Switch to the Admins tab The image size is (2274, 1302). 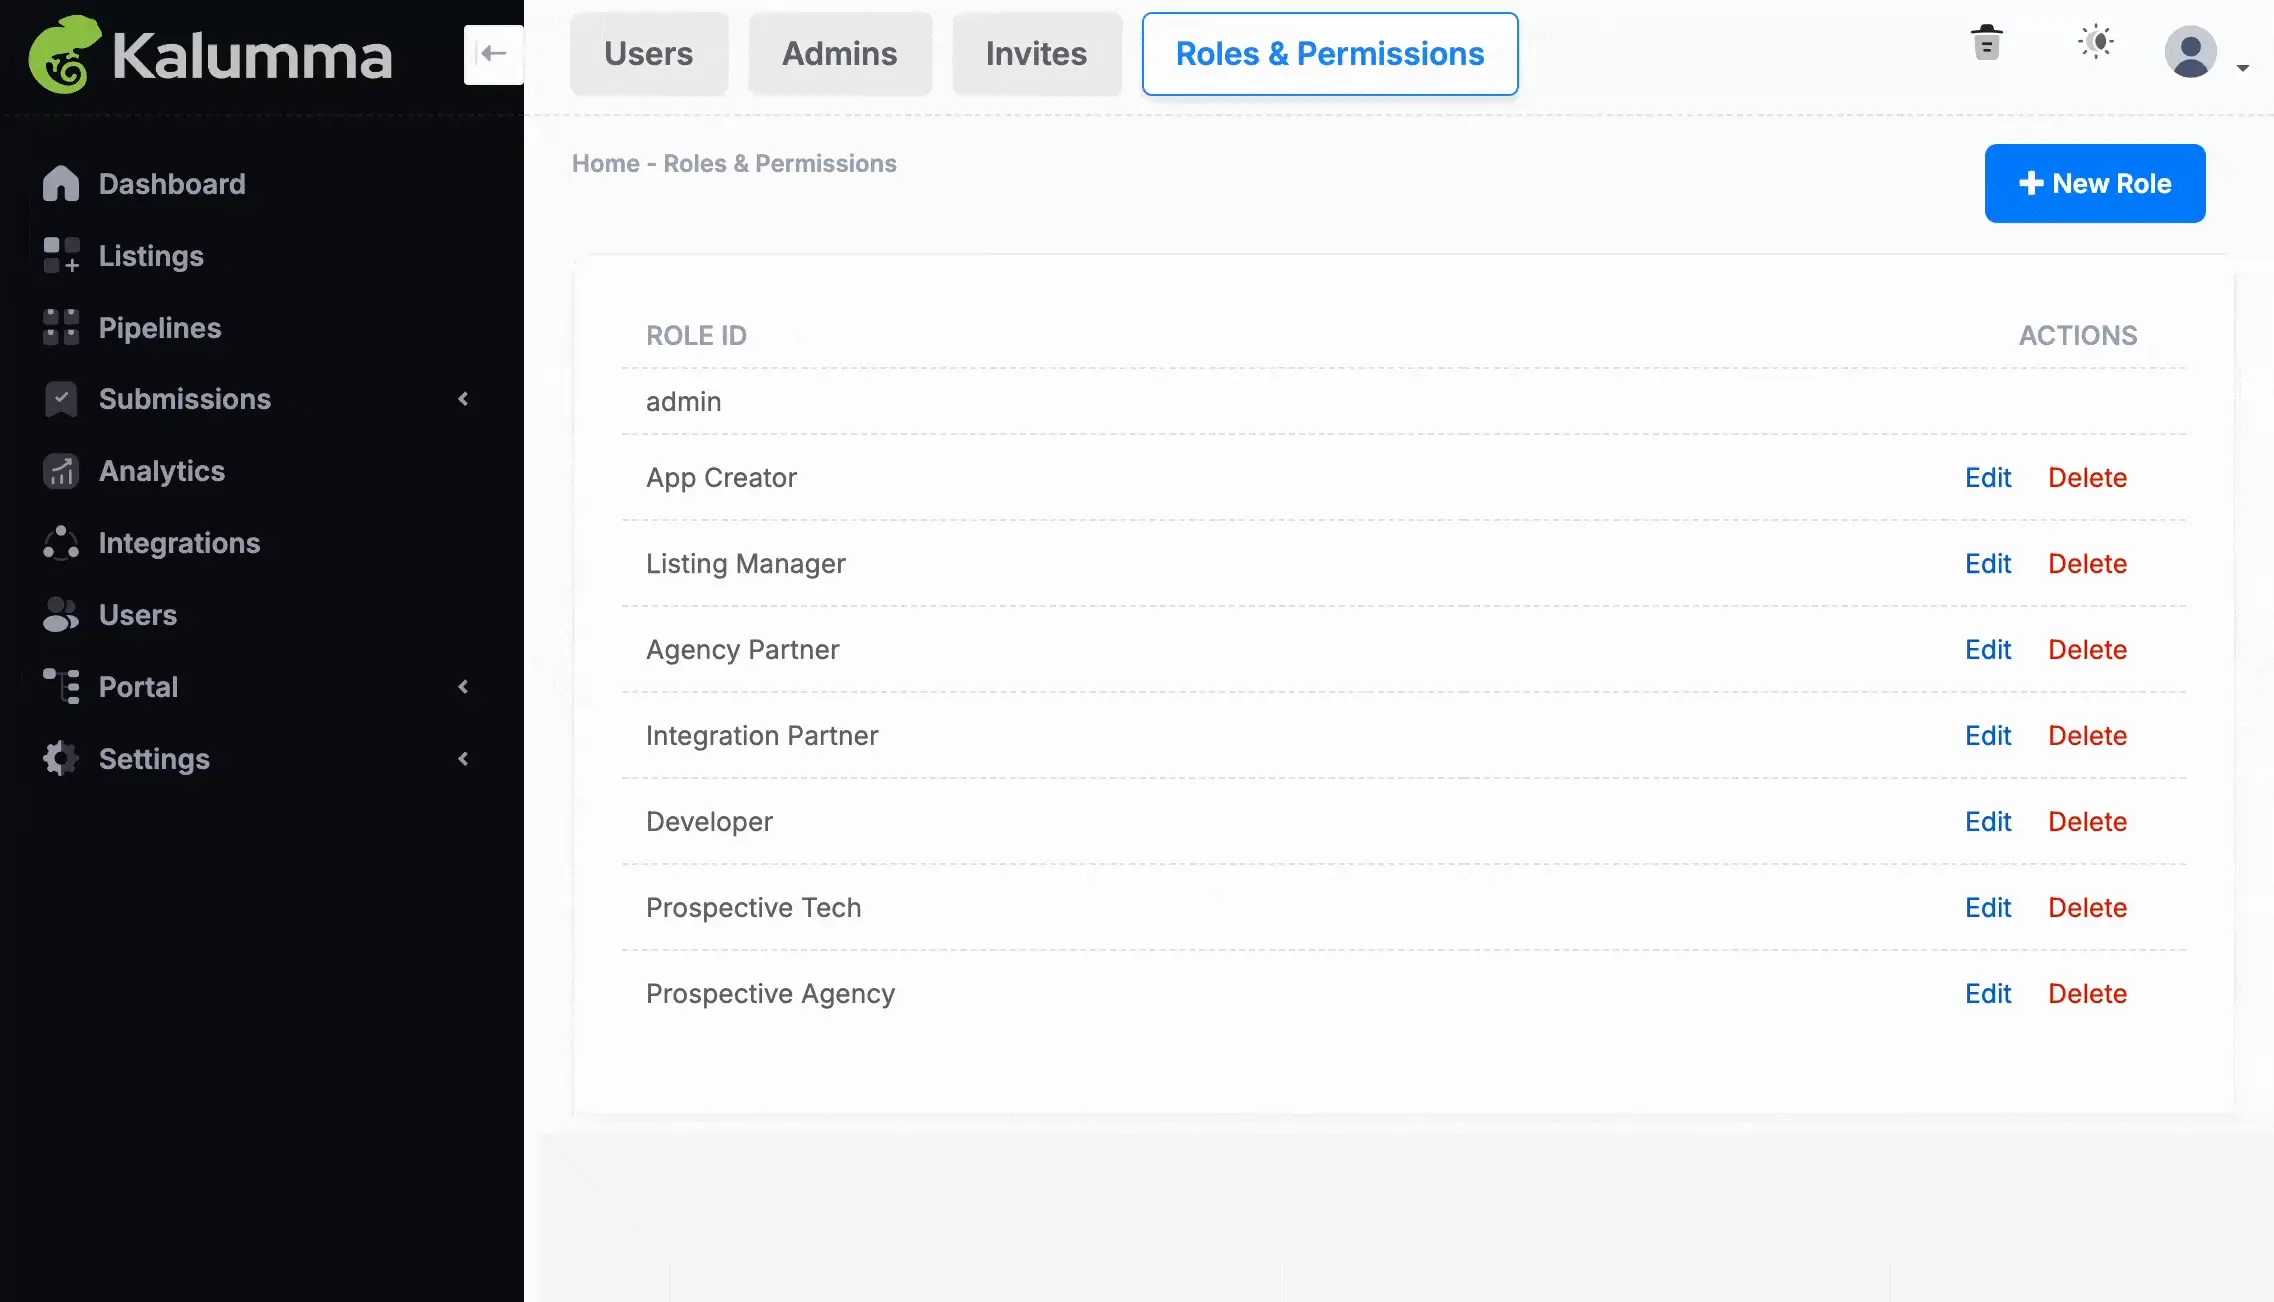pyautogui.click(x=840, y=54)
